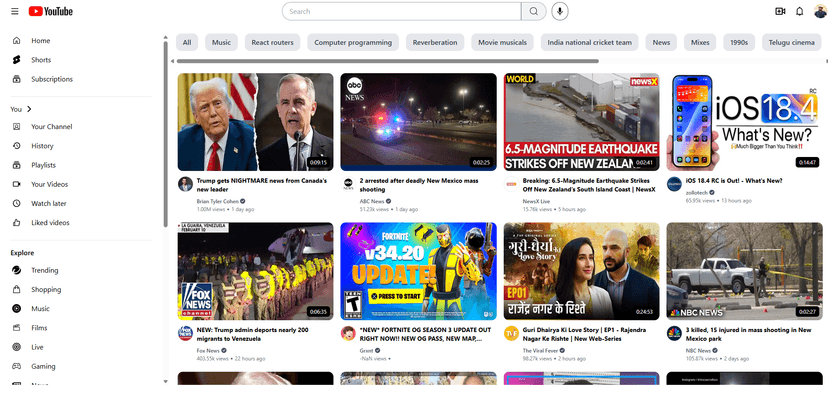Click the horizontal chips scrollbar

[x=388, y=61]
